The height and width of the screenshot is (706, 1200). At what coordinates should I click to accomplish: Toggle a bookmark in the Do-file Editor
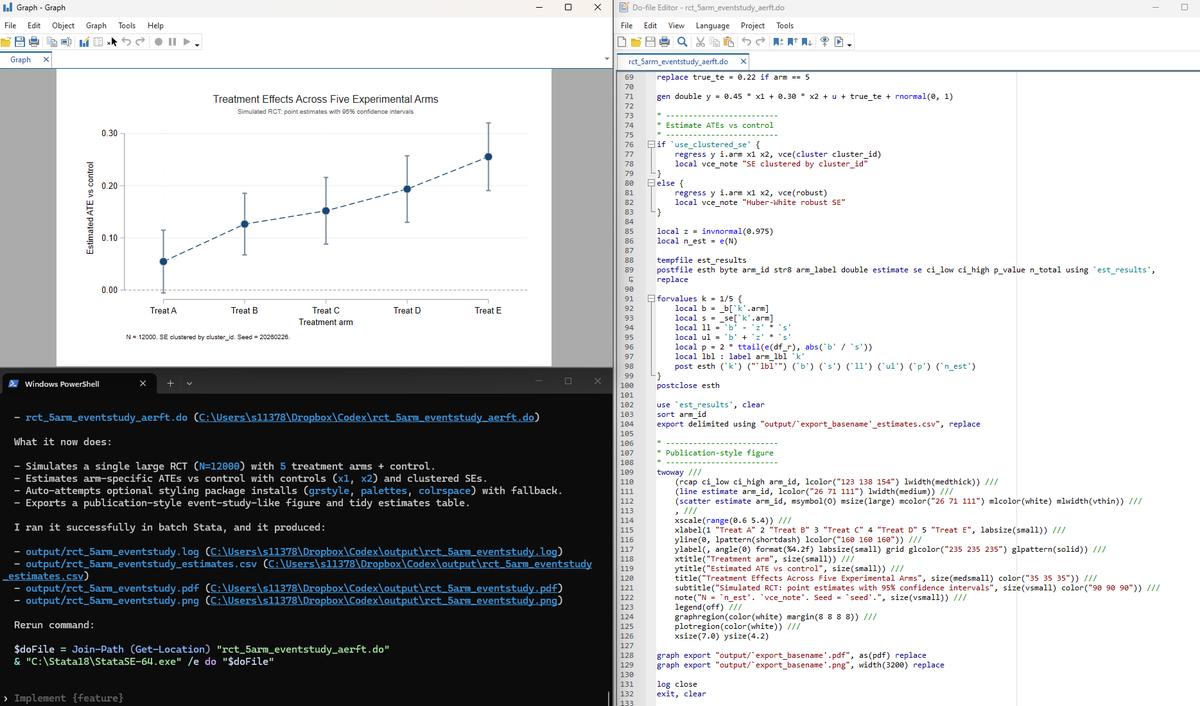point(778,42)
